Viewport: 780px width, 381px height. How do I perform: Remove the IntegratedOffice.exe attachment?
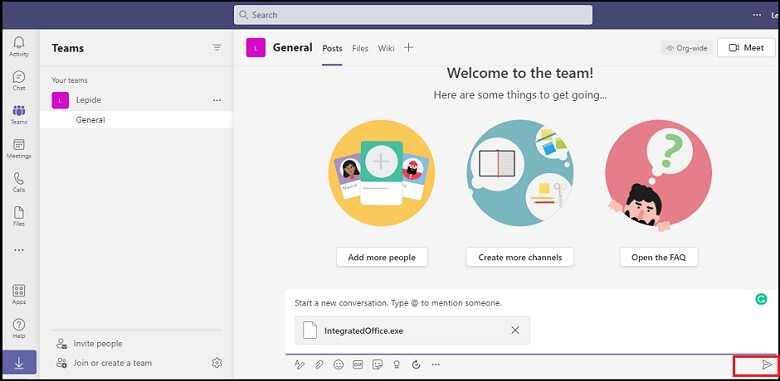(x=515, y=330)
